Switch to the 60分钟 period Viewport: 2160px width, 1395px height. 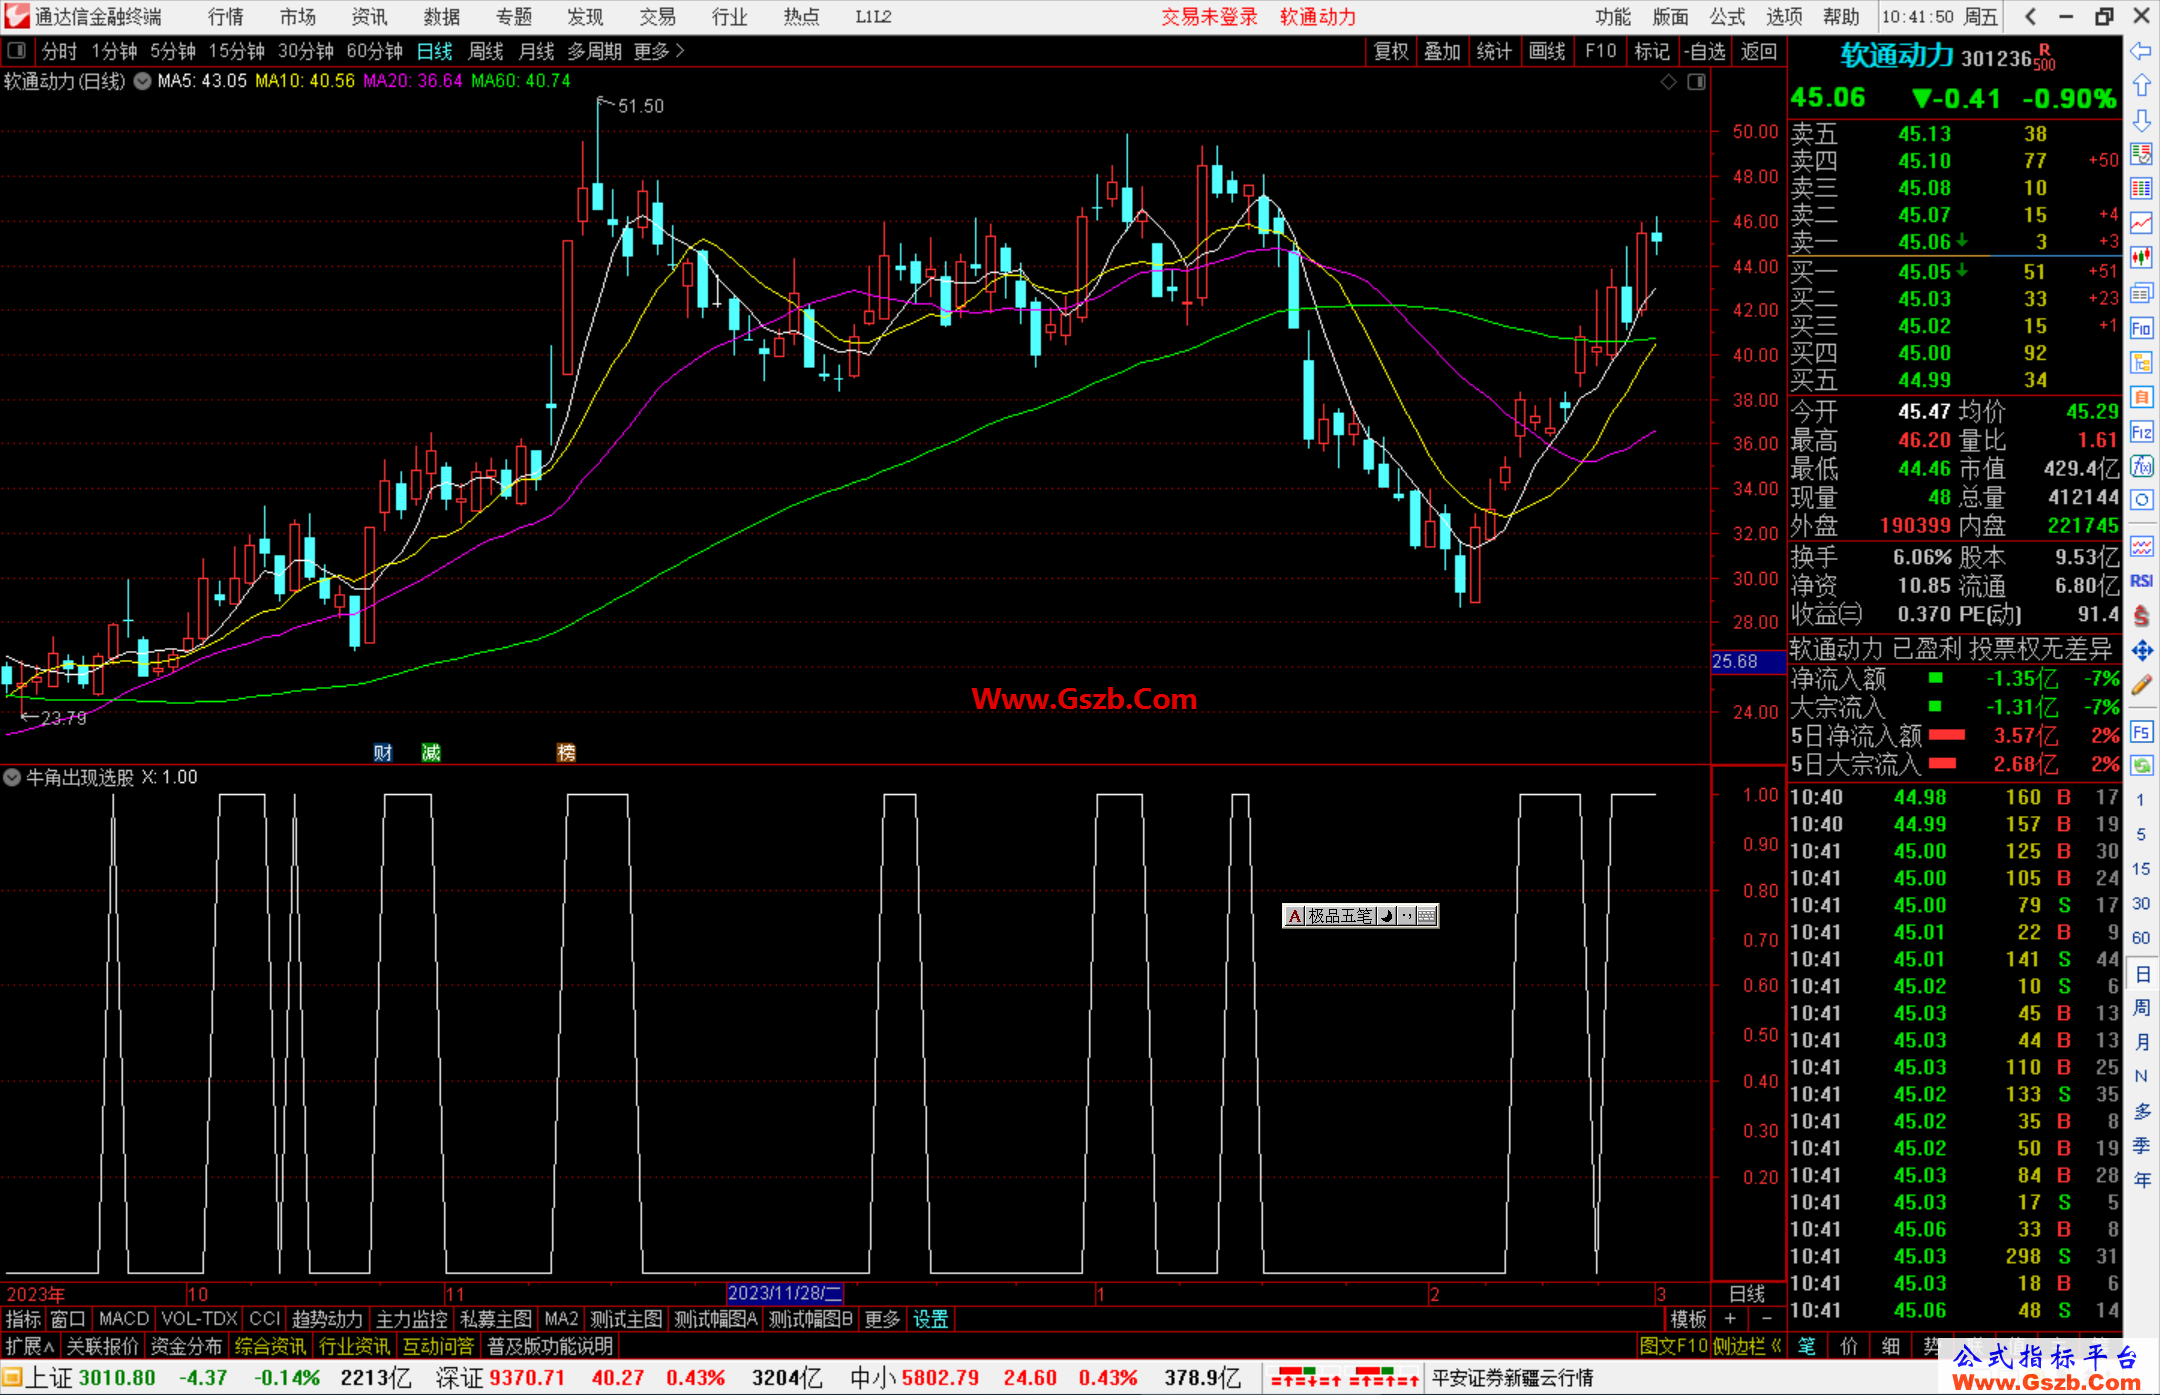click(374, 51)
